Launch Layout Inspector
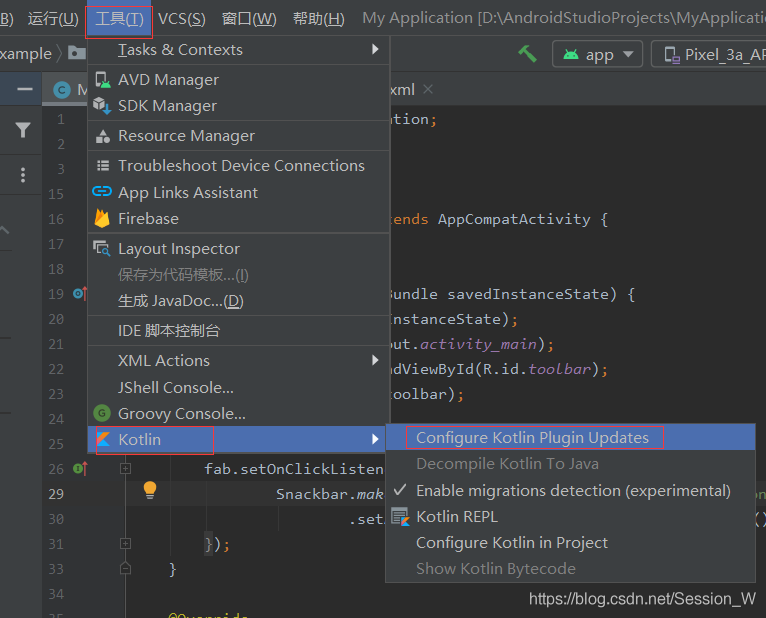This screenshot has height=618, width=766. 238,249
